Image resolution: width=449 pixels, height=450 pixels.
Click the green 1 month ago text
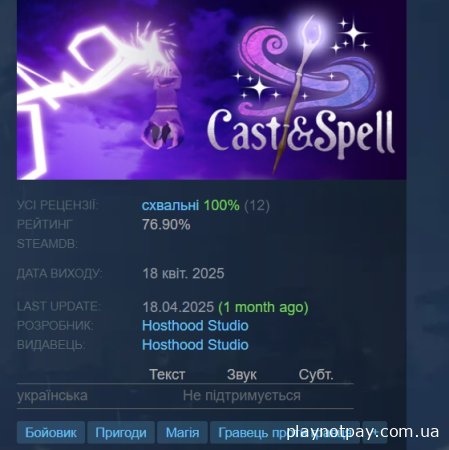[x=263, y=307]
